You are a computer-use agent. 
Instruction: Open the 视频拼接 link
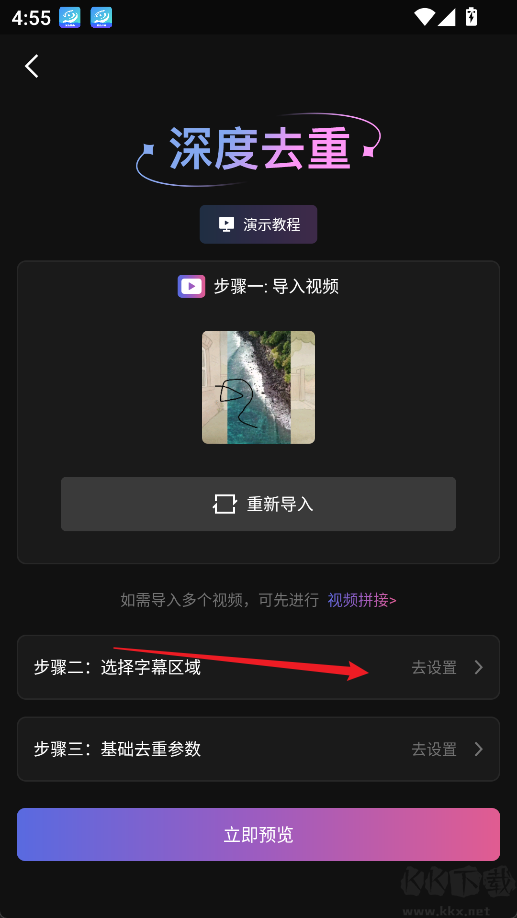click(362, 600)
